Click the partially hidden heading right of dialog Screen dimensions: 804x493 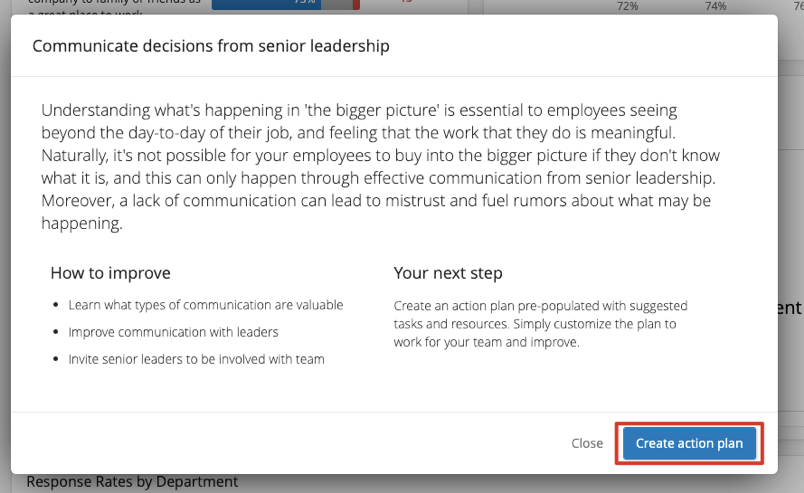pos(790,309)
